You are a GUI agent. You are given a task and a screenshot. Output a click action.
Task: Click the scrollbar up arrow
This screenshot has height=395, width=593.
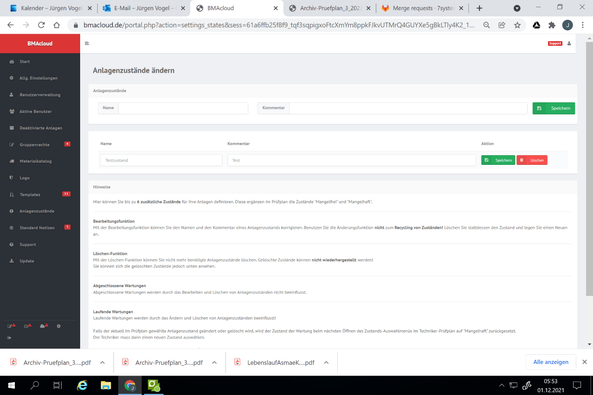[x=589, y=38]
